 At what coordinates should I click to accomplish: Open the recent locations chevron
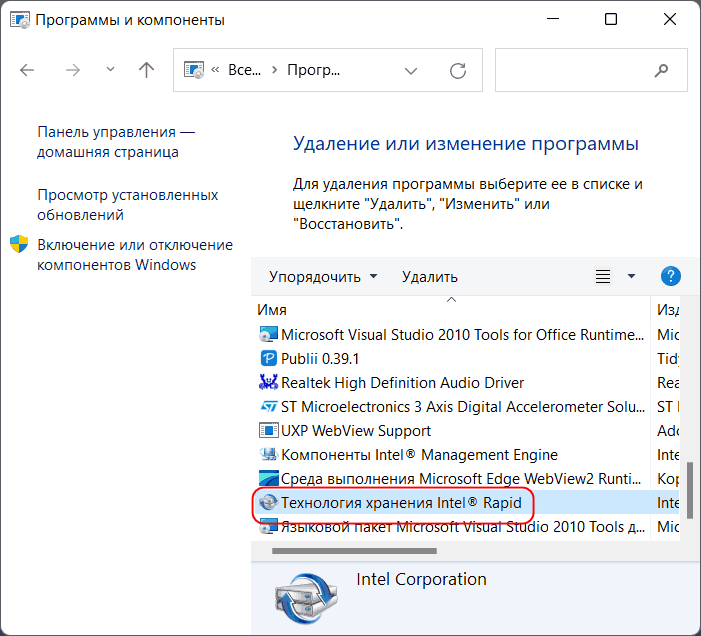110,70
